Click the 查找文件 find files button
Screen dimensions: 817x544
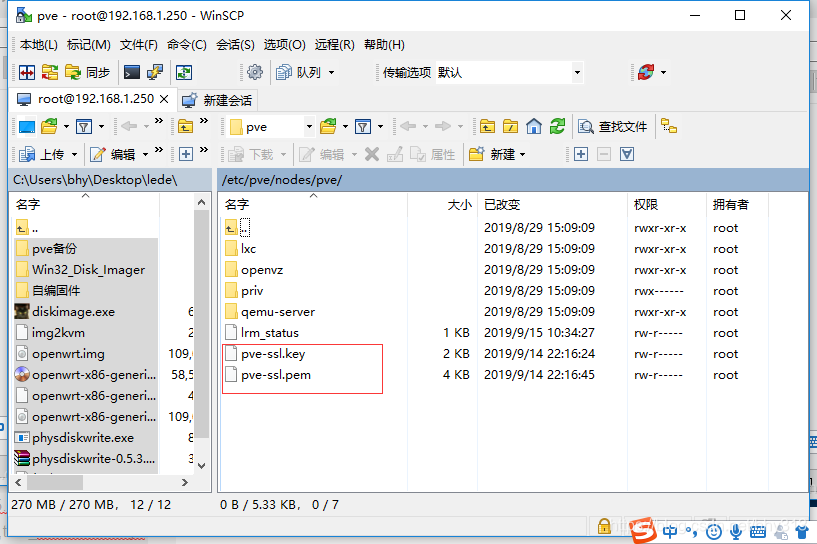click(613, 127)
